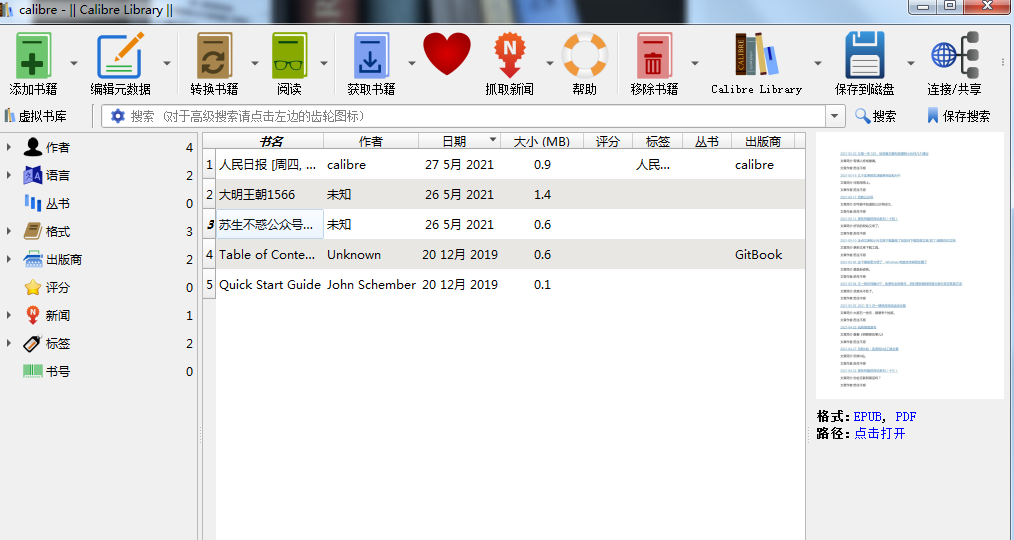Click the Search (搜索) magnifier button
Viewport: 1014px width, 540px height.
pyautogui.click(x=876, y=116)
